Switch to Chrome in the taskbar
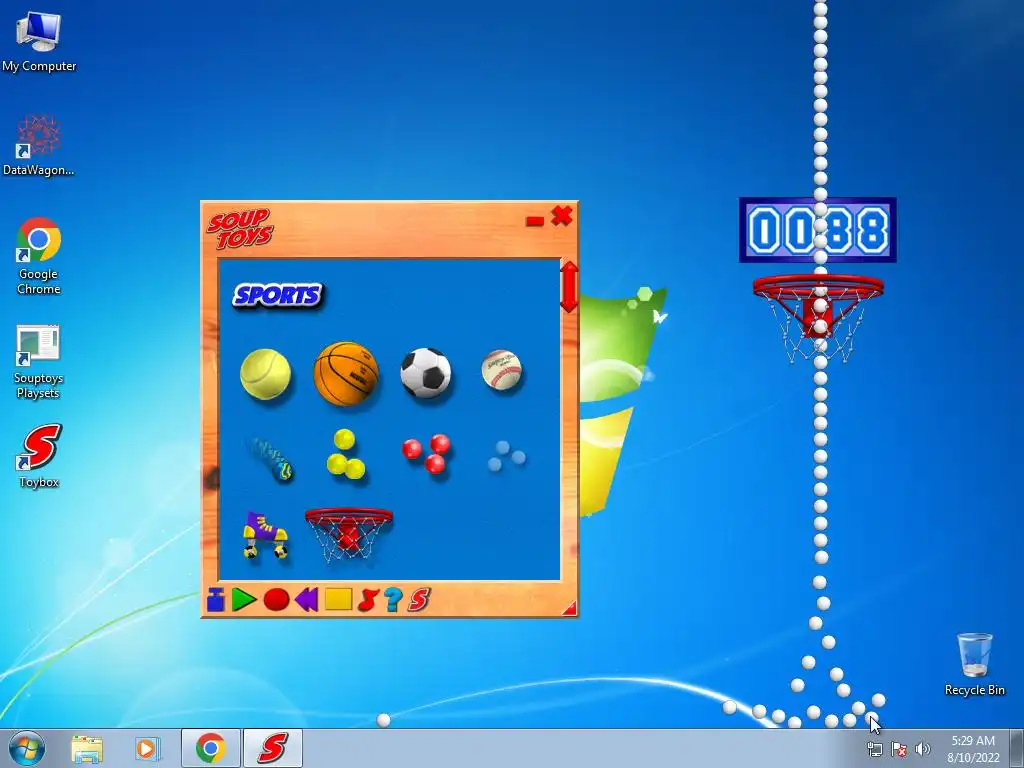 (x=210, y=748)
